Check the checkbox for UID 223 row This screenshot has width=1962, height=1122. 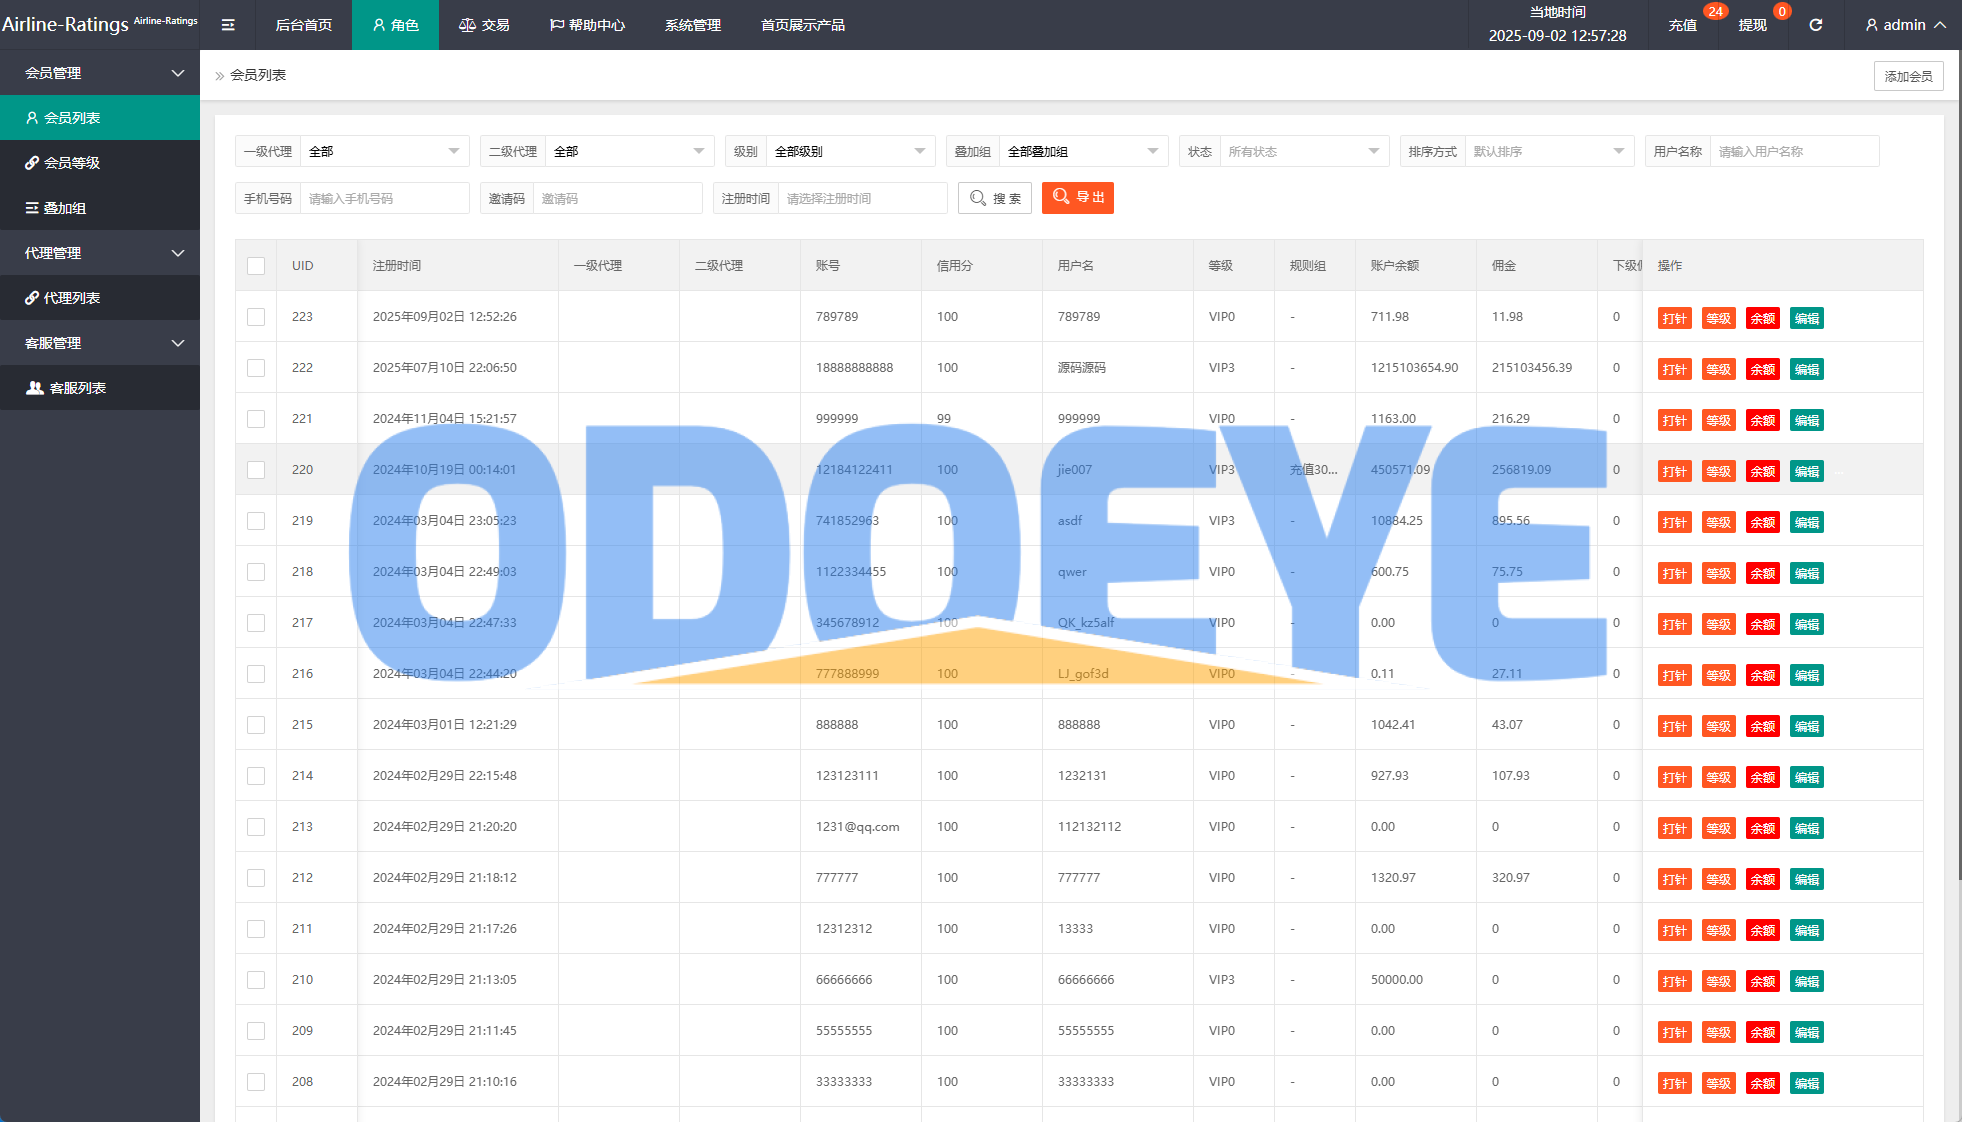[256, 317]
